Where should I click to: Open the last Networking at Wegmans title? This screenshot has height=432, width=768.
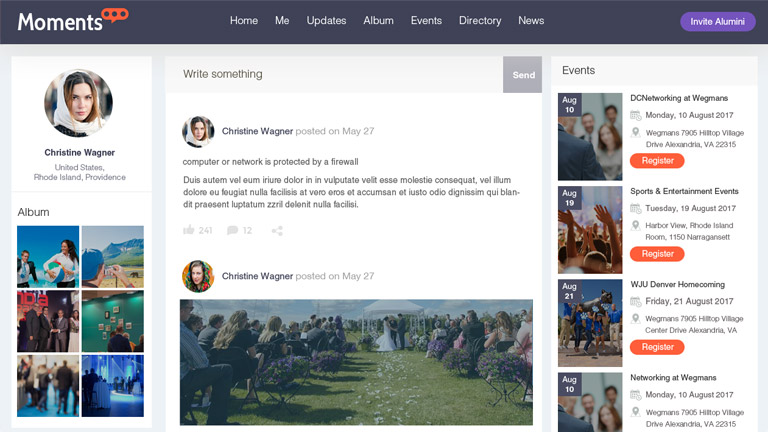click(673, 378)
